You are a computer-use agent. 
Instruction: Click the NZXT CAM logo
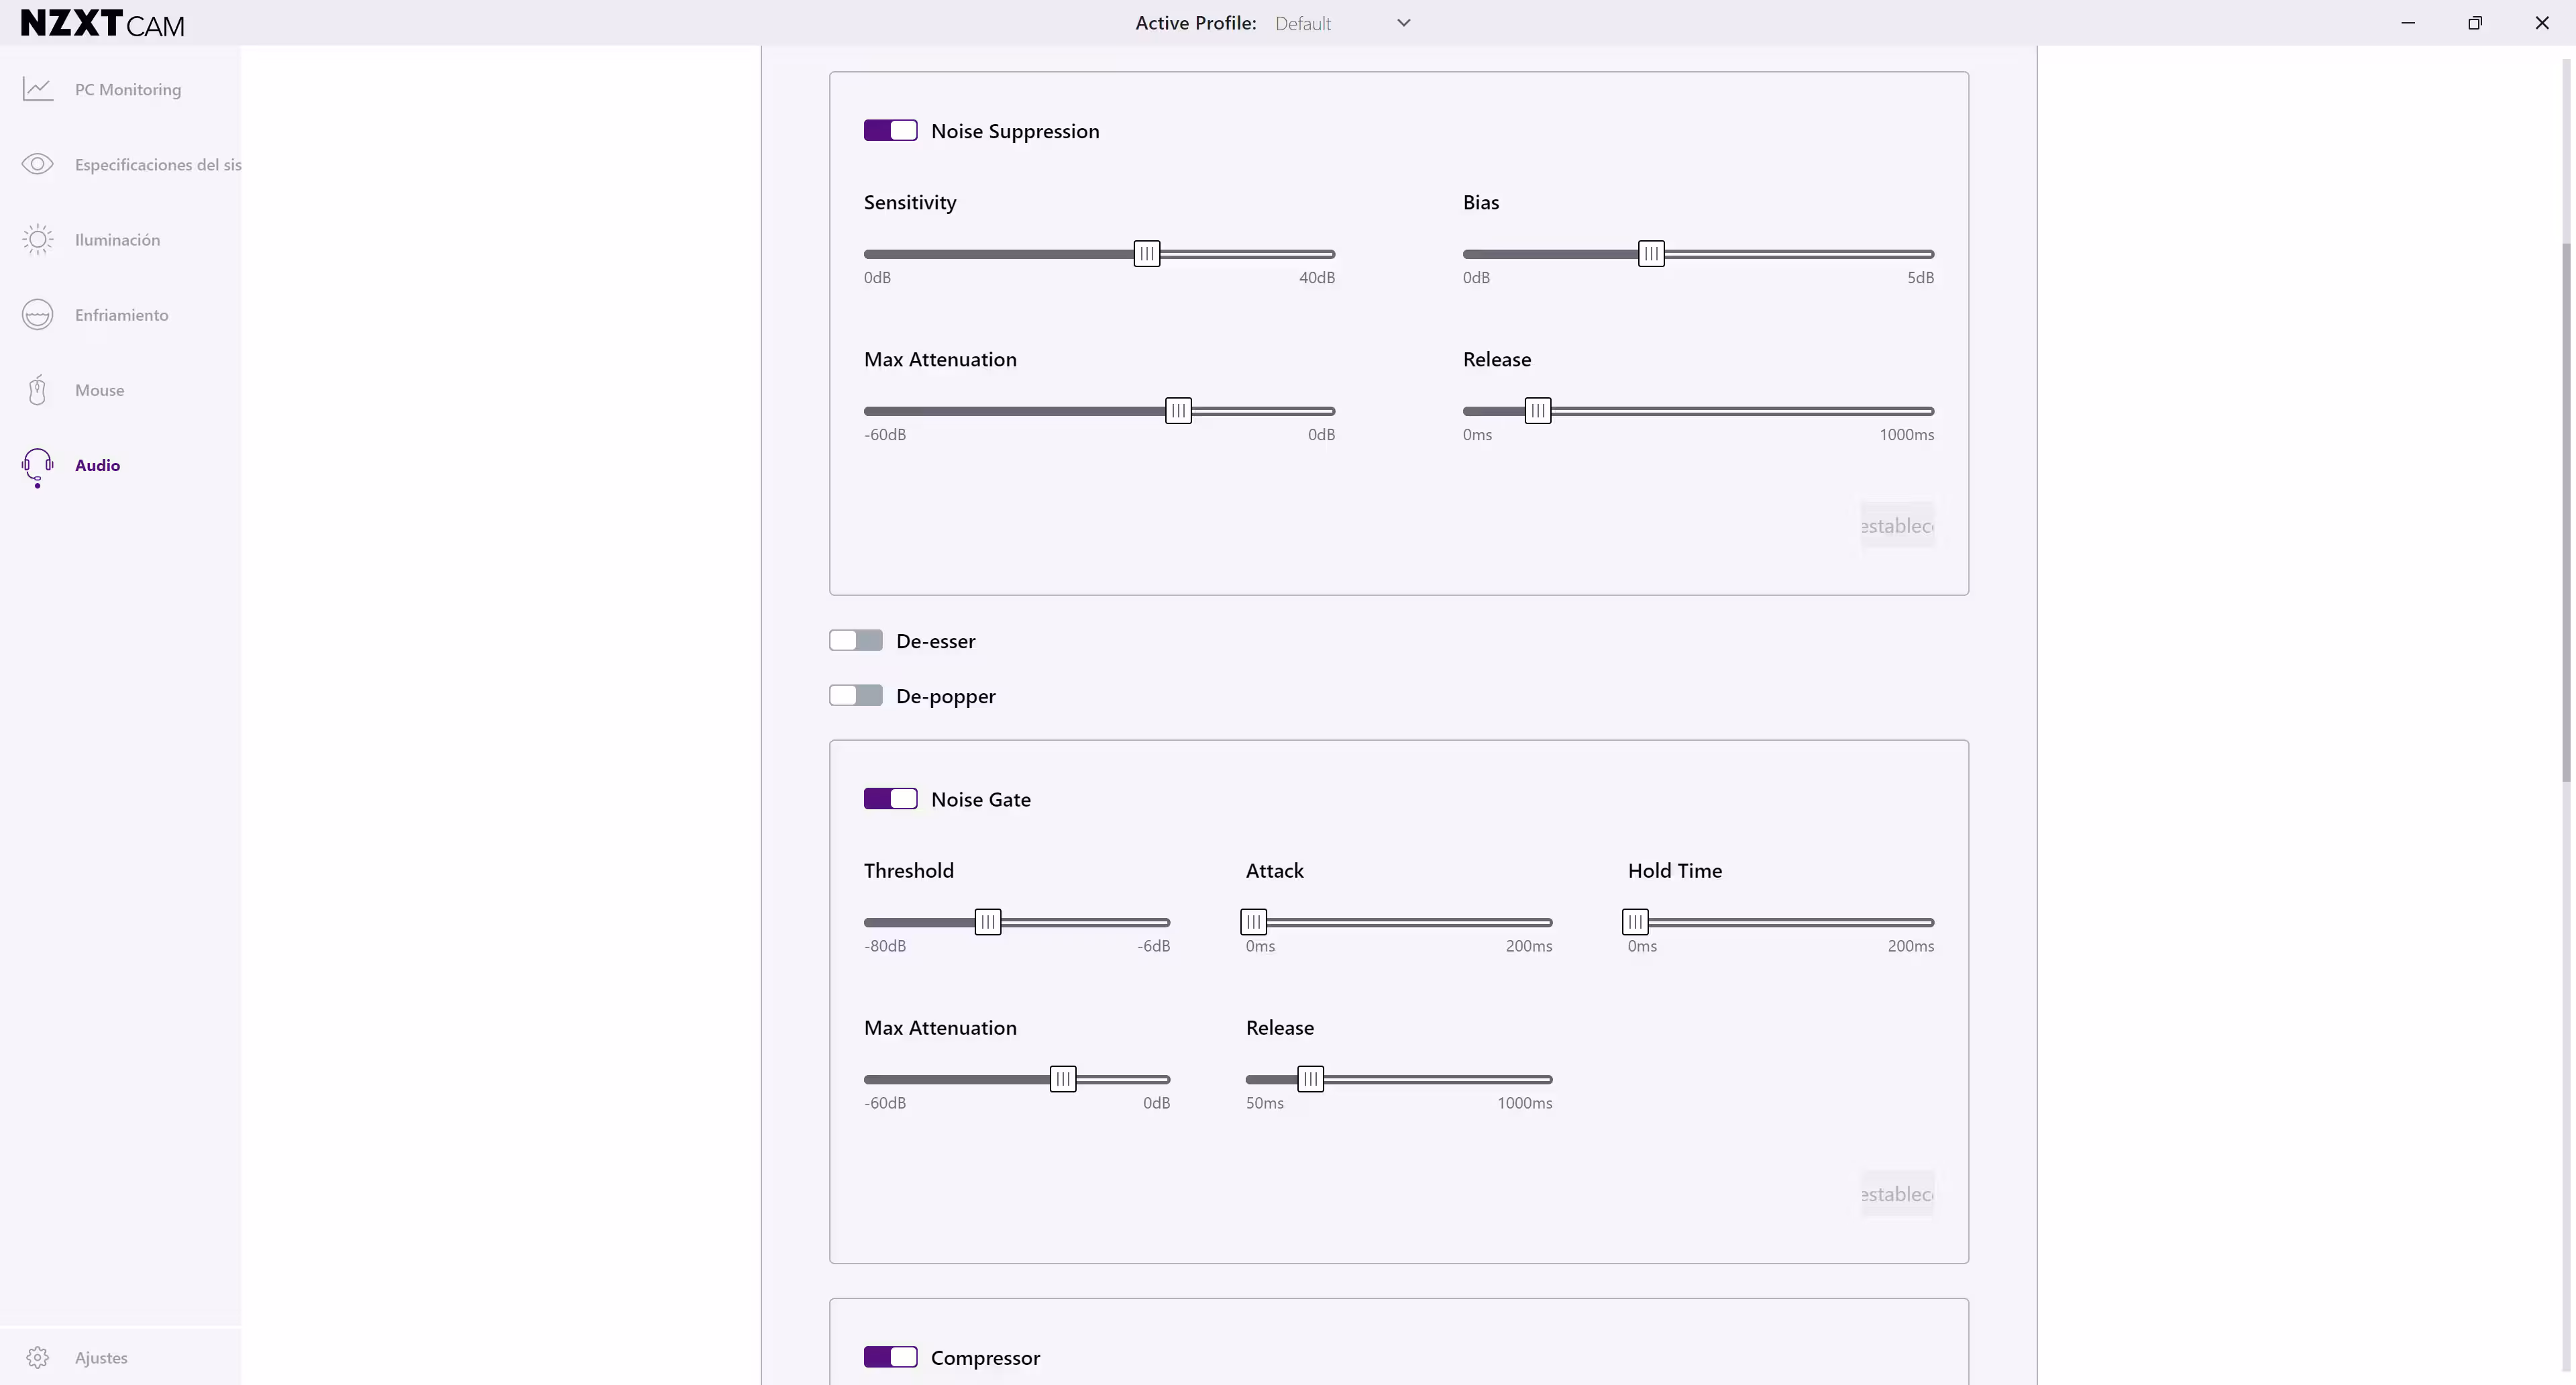[x=102, y=22]
